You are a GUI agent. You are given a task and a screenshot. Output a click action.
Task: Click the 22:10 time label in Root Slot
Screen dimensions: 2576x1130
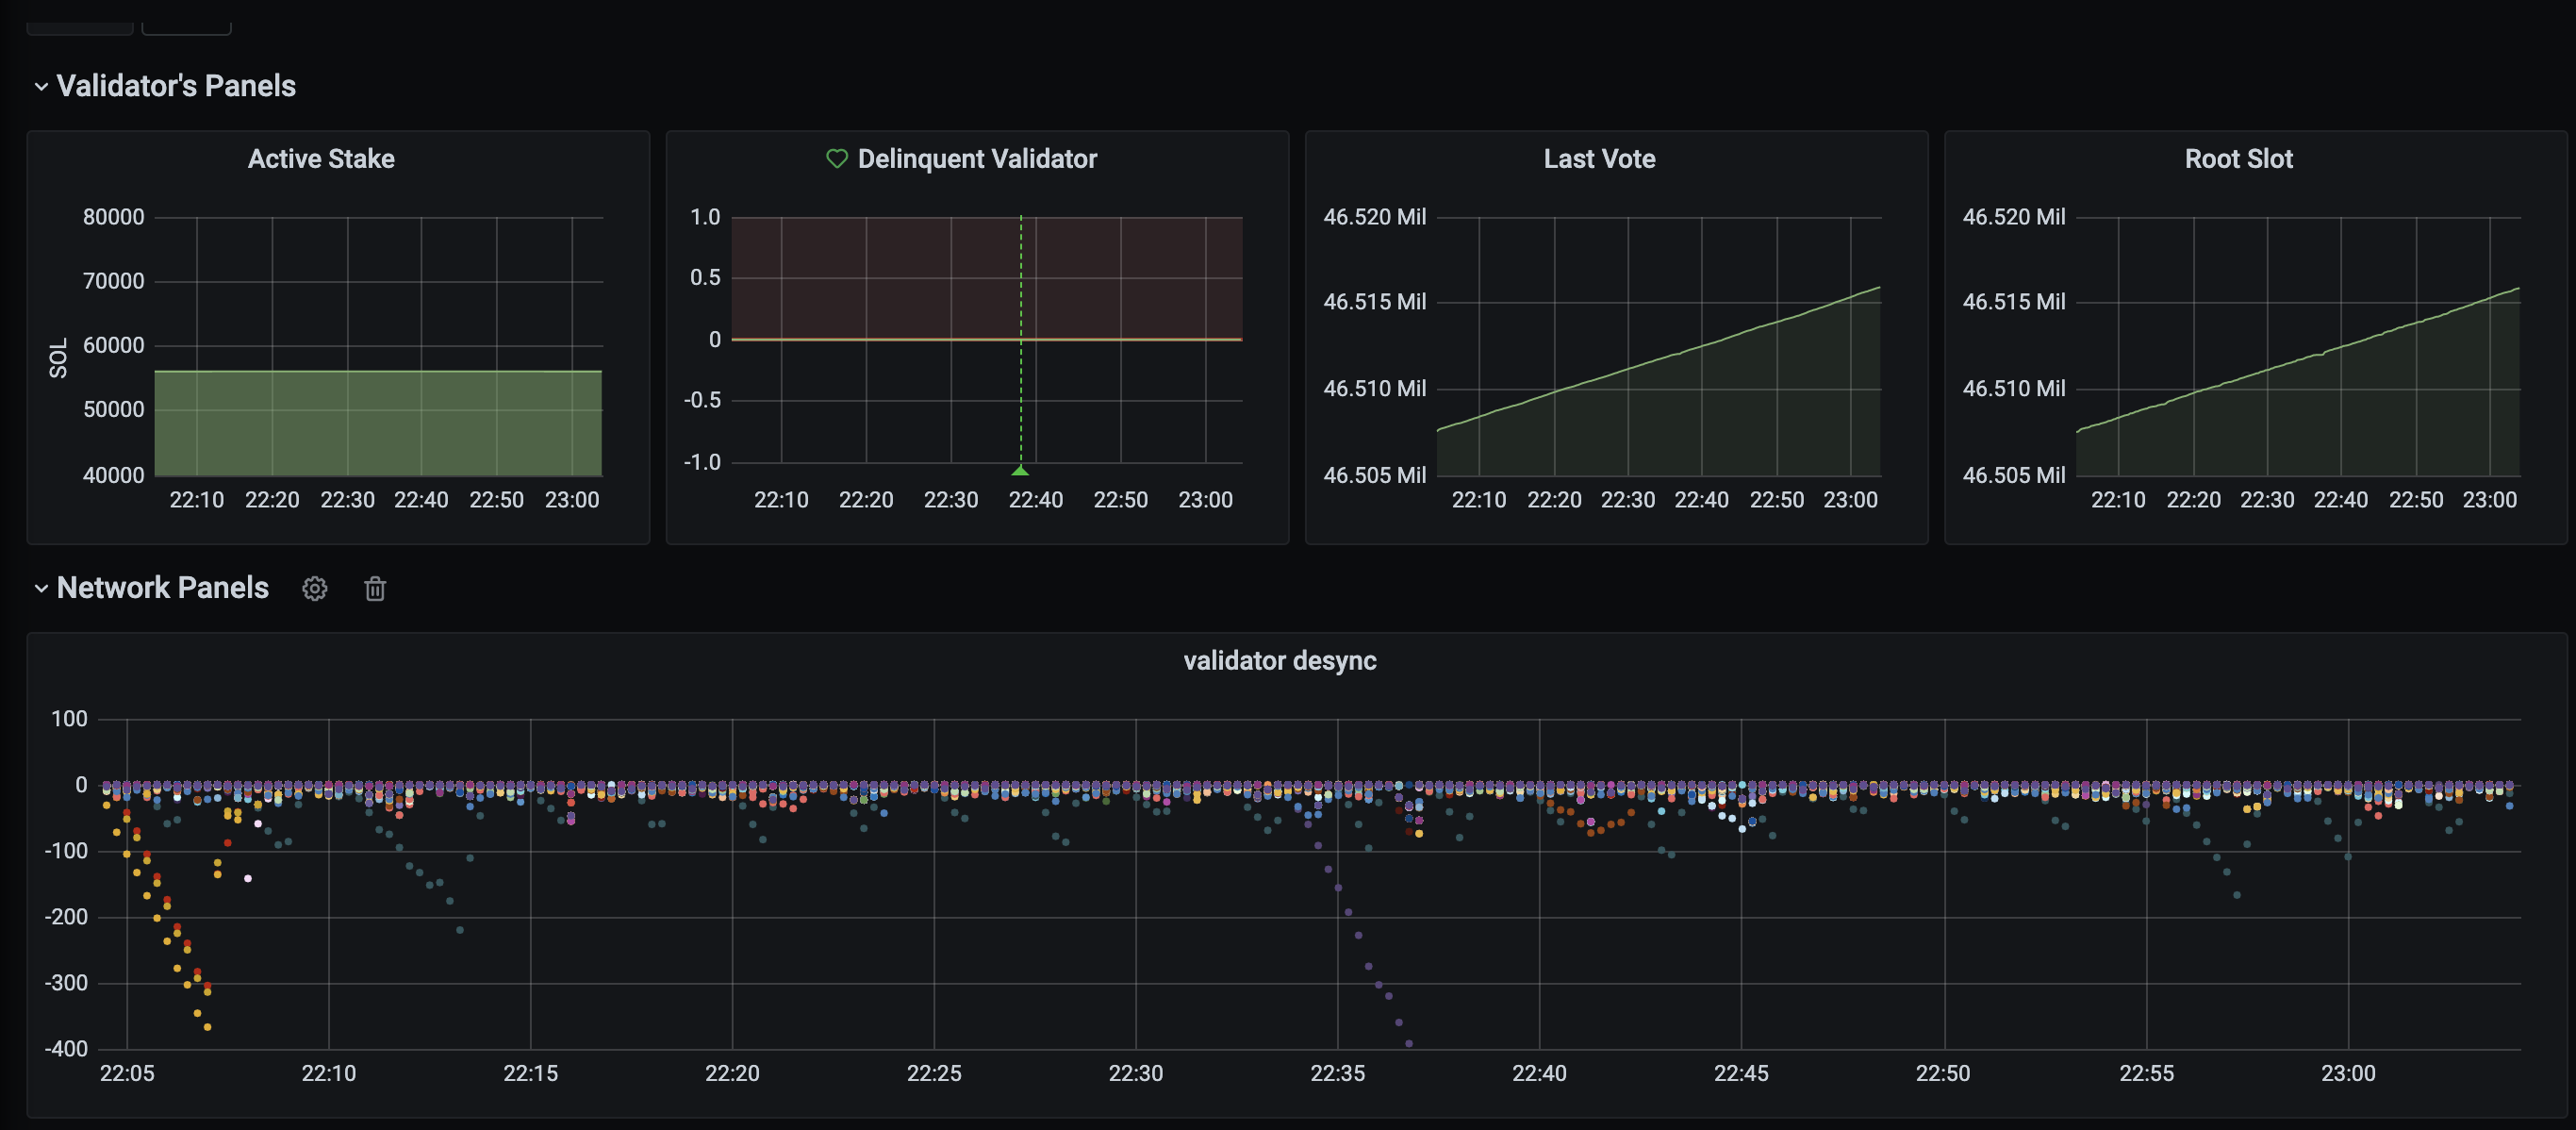[x=2117, y=500]
